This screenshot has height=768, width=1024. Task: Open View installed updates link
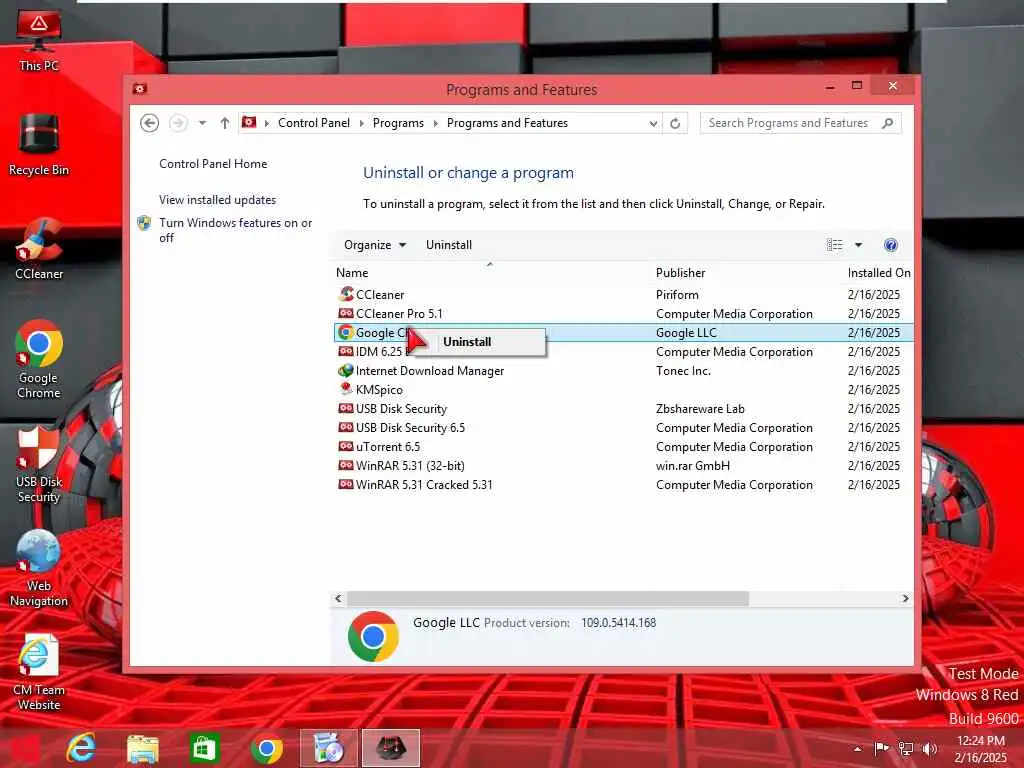coord(217,200)
